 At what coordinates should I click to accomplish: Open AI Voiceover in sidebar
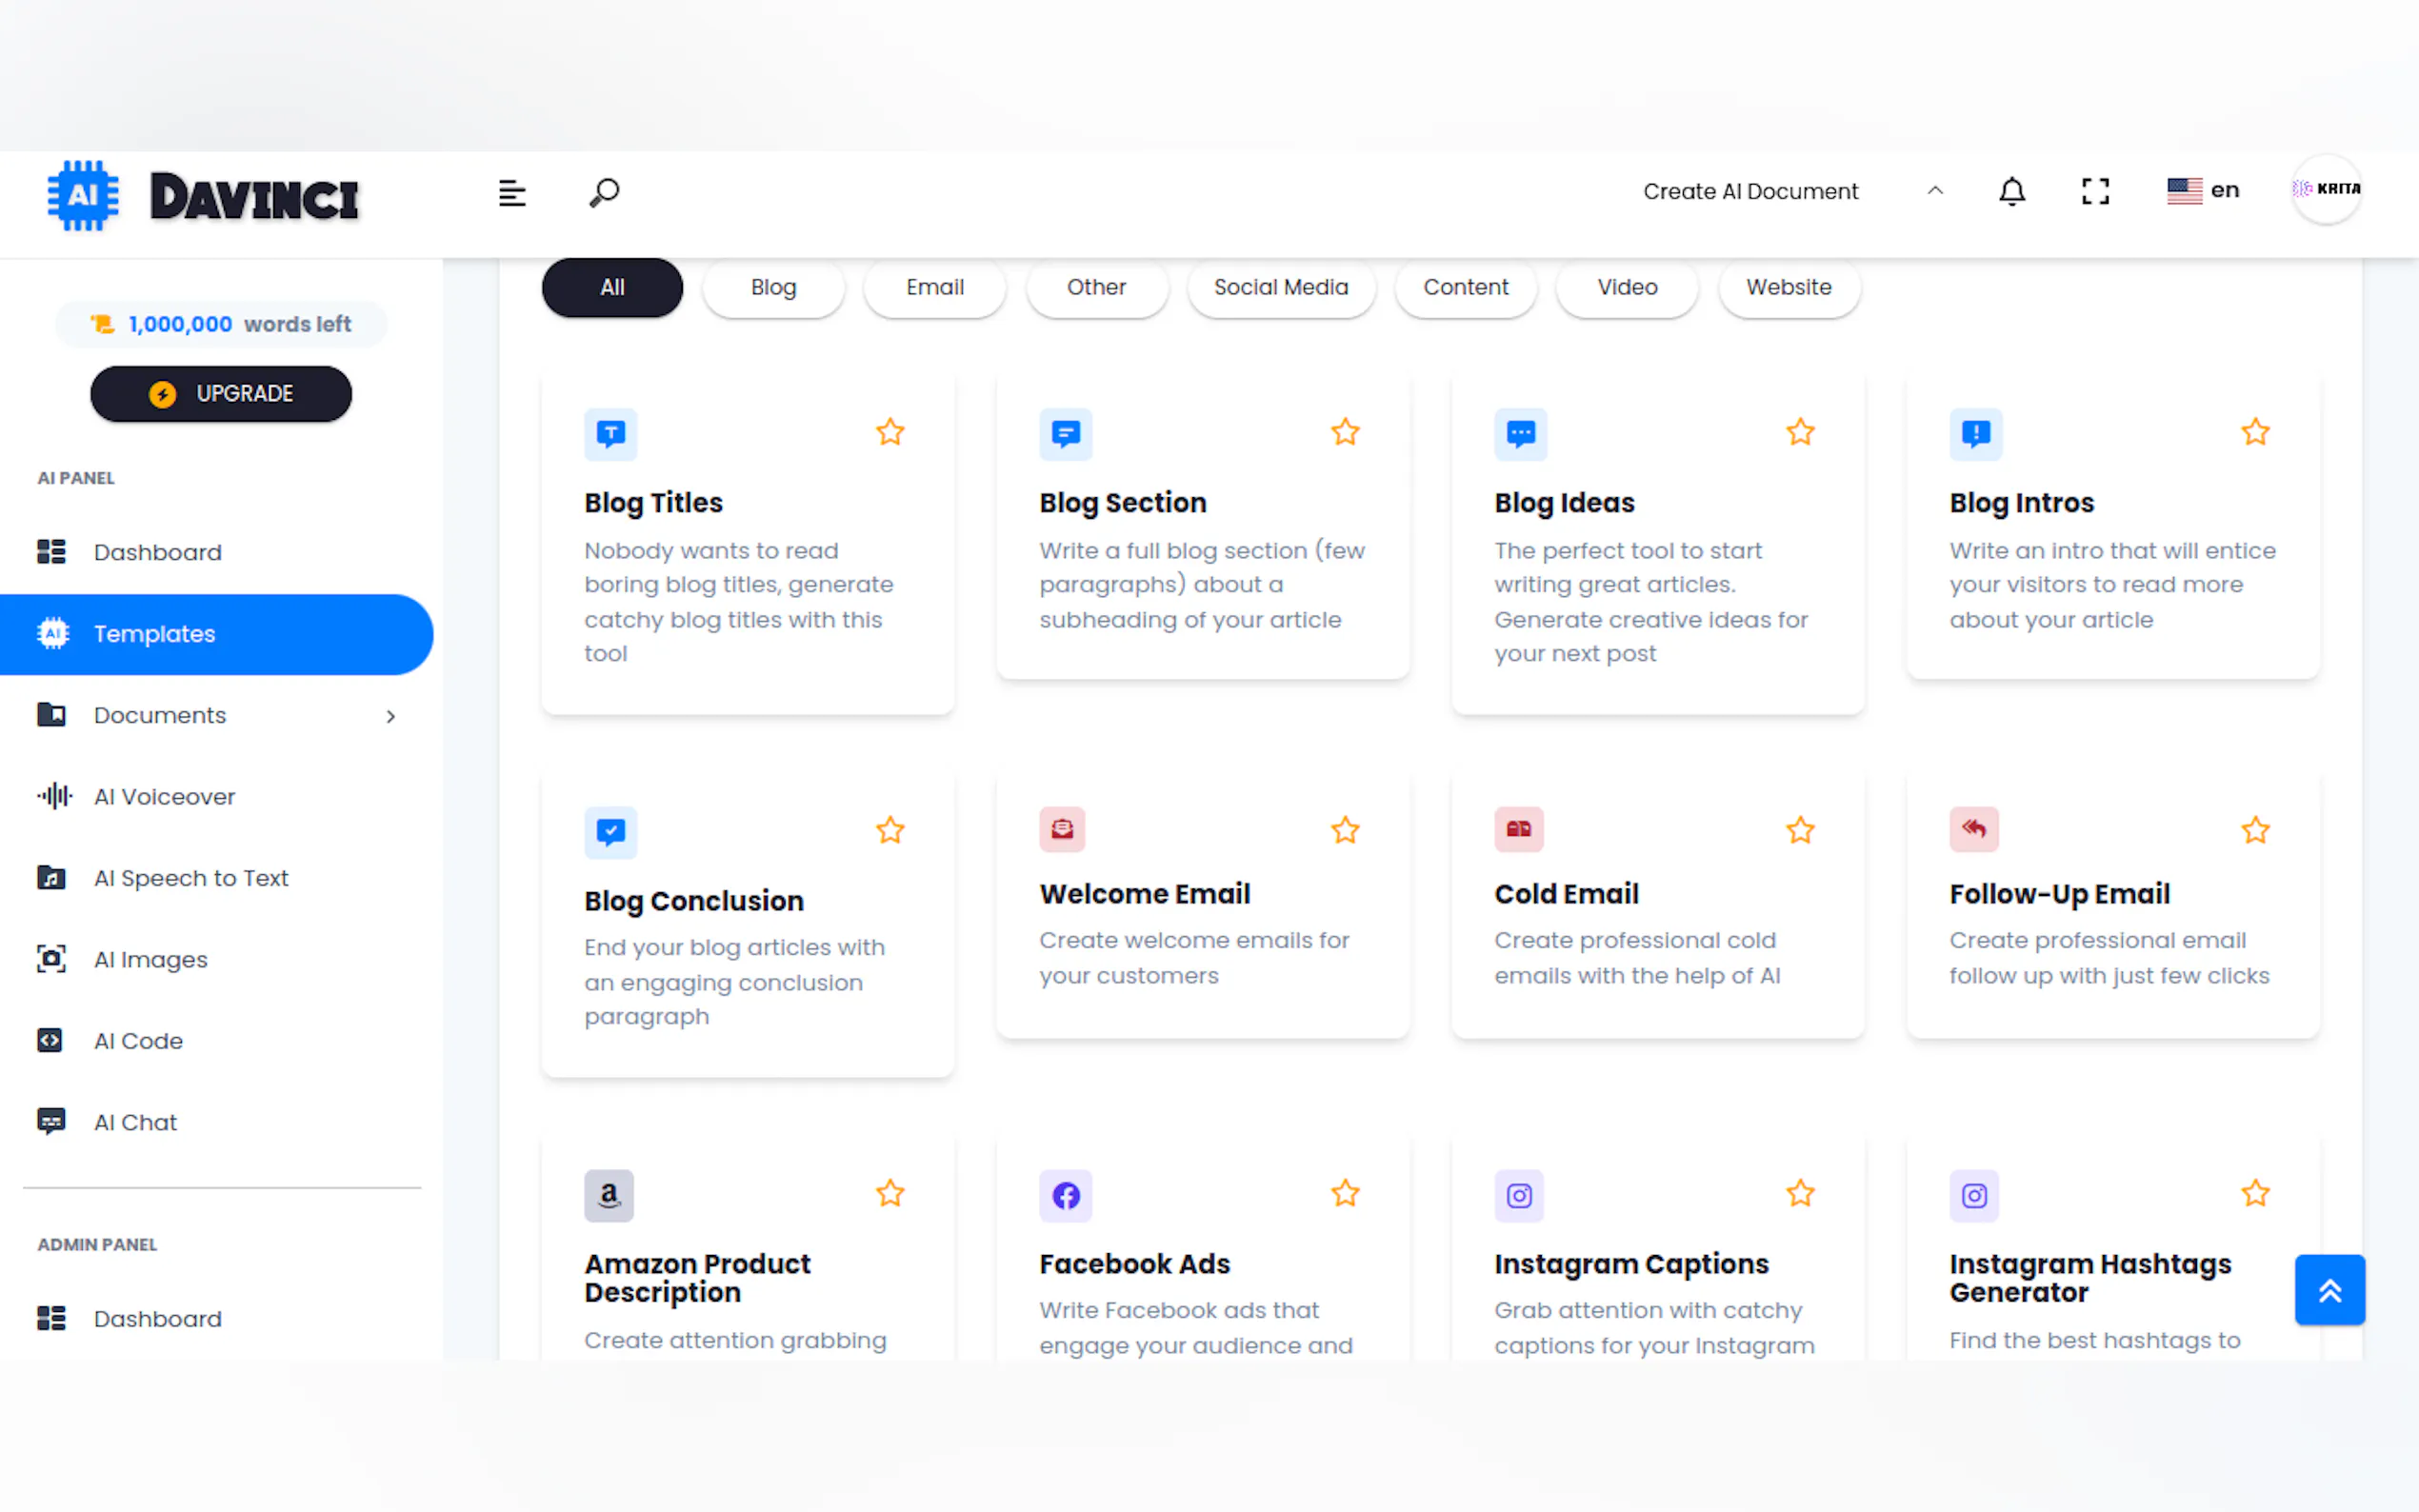pyautogui.click(x=164, y=796)
